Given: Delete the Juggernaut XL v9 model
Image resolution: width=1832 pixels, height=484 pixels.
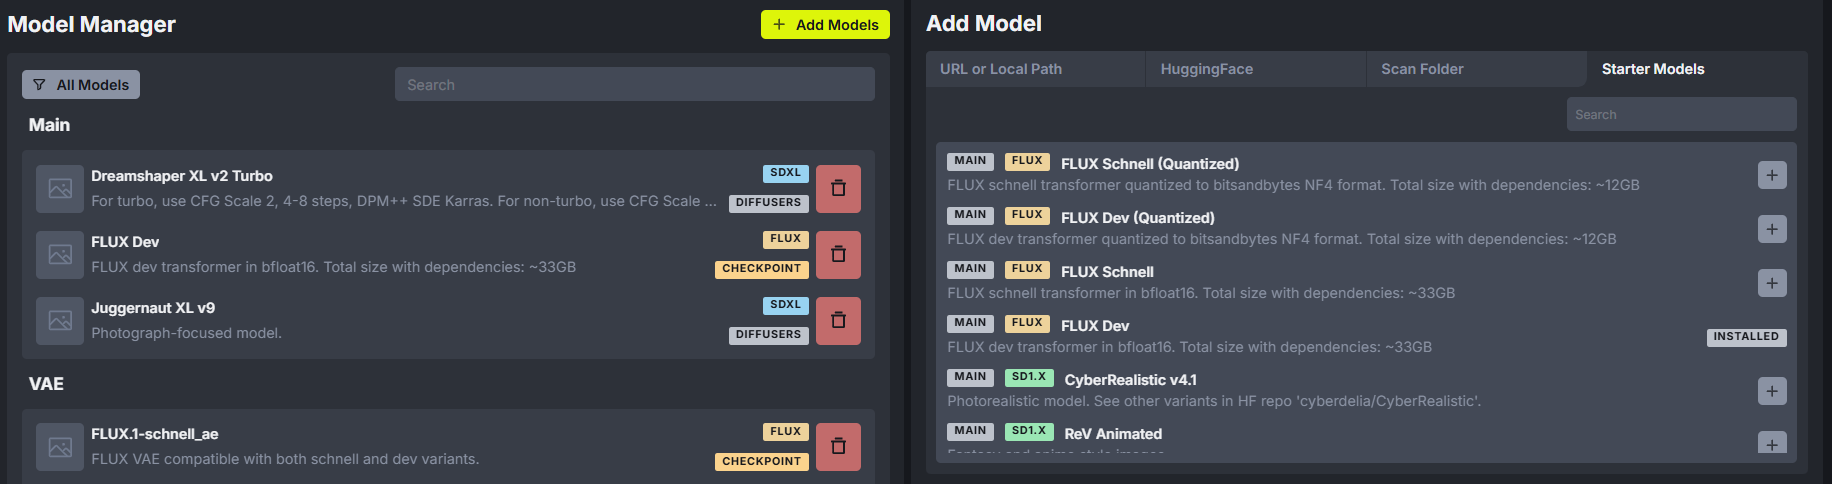Looking at the screenshot, I should tap(838, 320).
